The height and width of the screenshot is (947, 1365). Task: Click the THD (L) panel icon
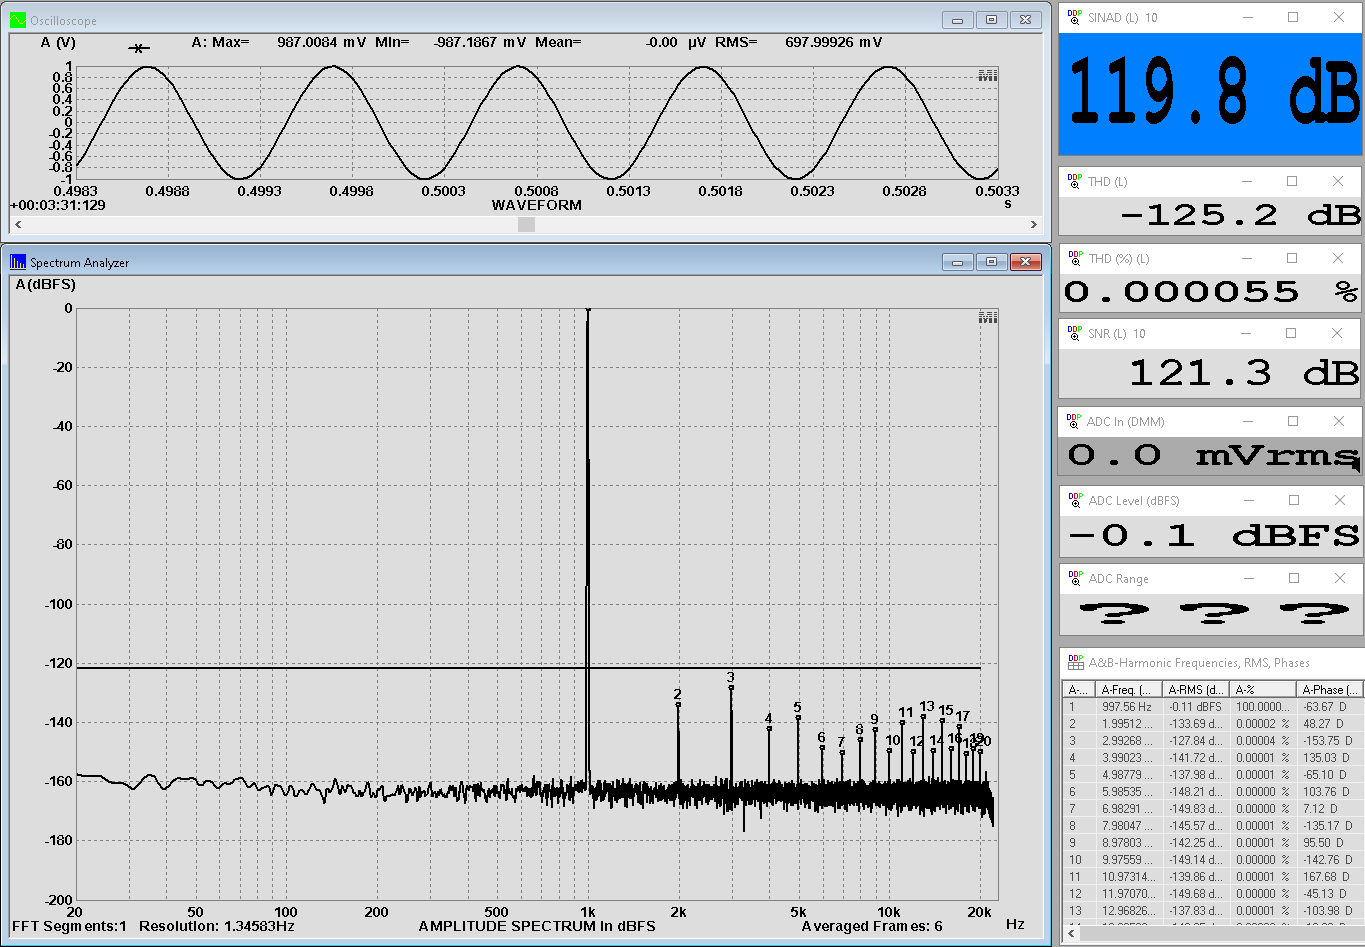tap(1075, 181)
